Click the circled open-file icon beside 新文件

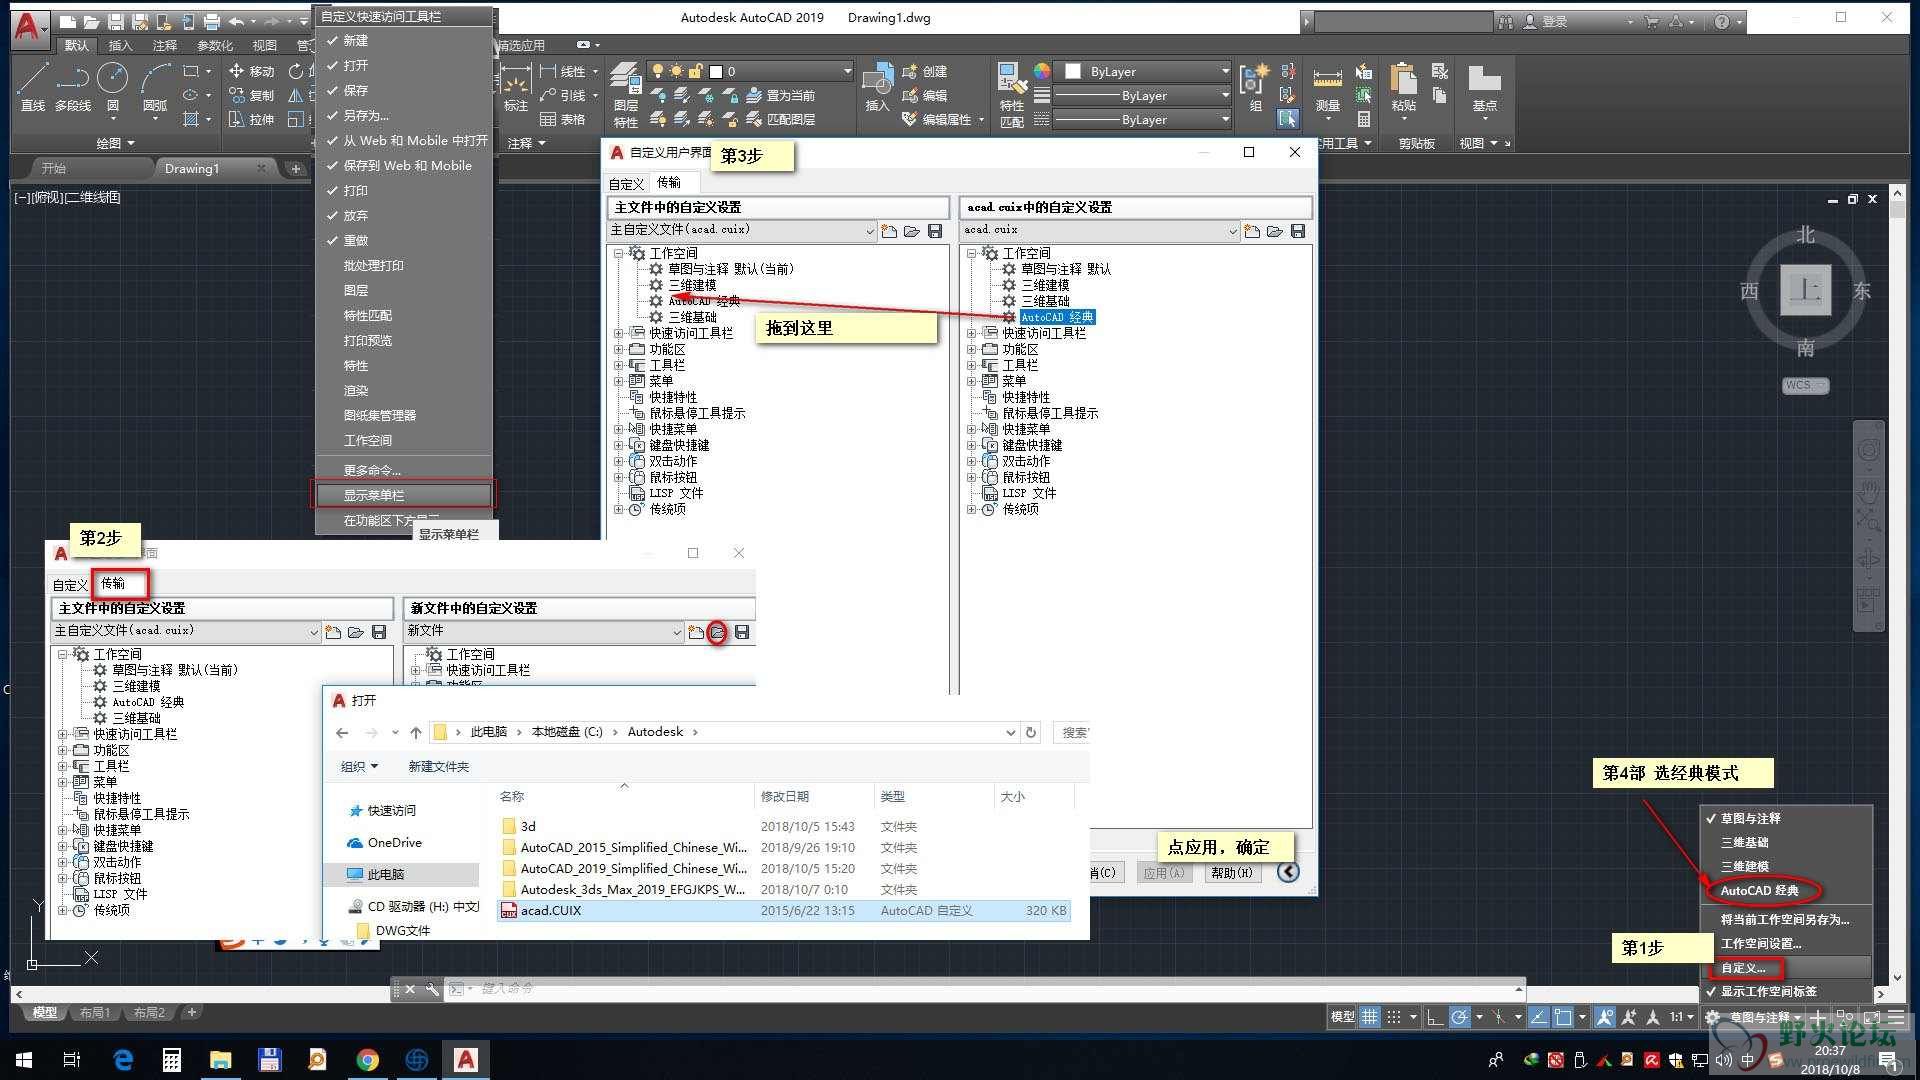(718, 632)
